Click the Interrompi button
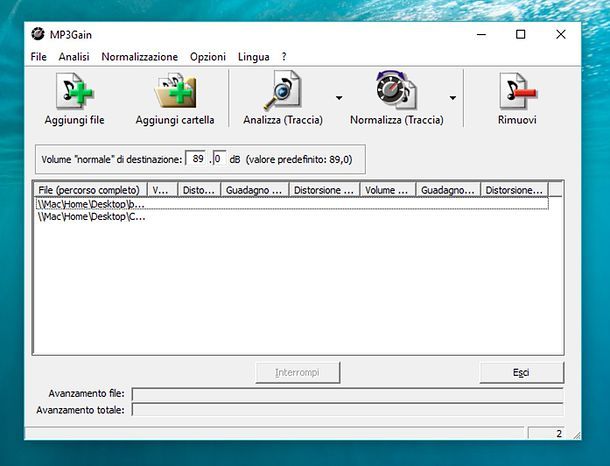This screenshot has width=610, height=466. (x=298, y=373)
